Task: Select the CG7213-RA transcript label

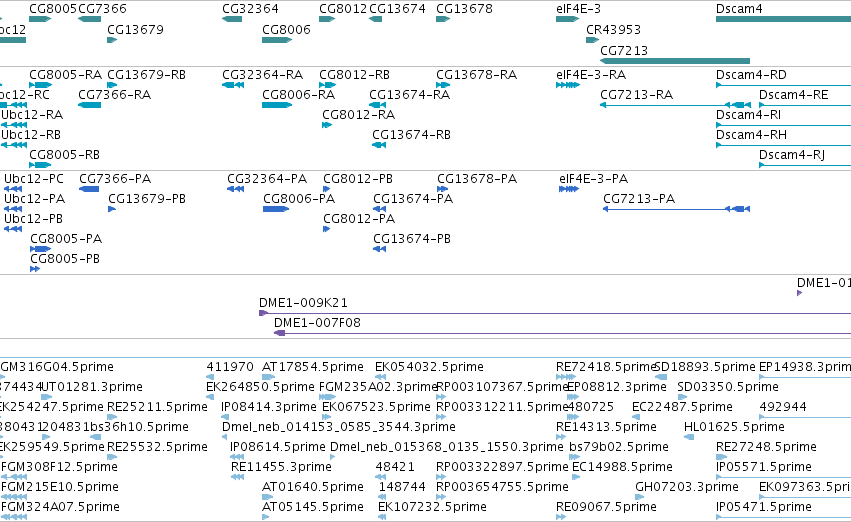Action: tap(637, 94)
